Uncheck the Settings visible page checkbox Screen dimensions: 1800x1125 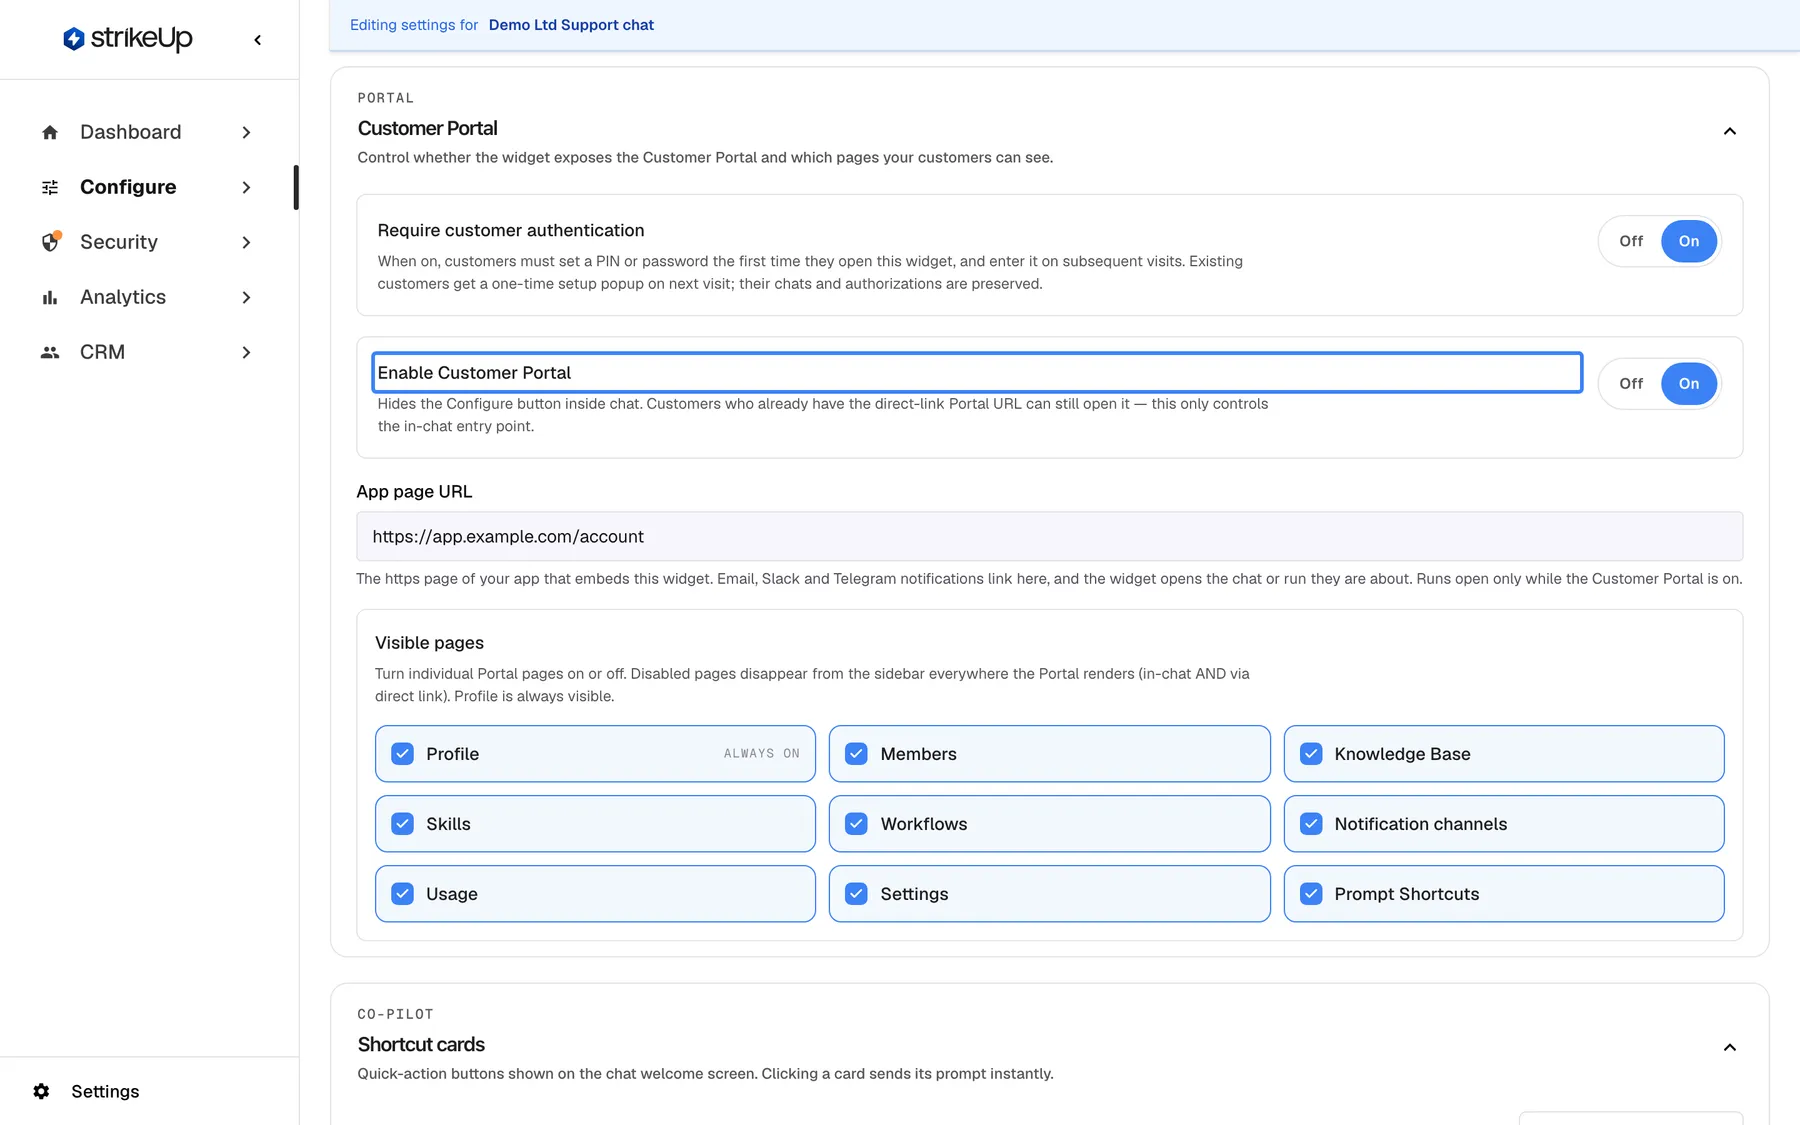[x=856, y=894]
